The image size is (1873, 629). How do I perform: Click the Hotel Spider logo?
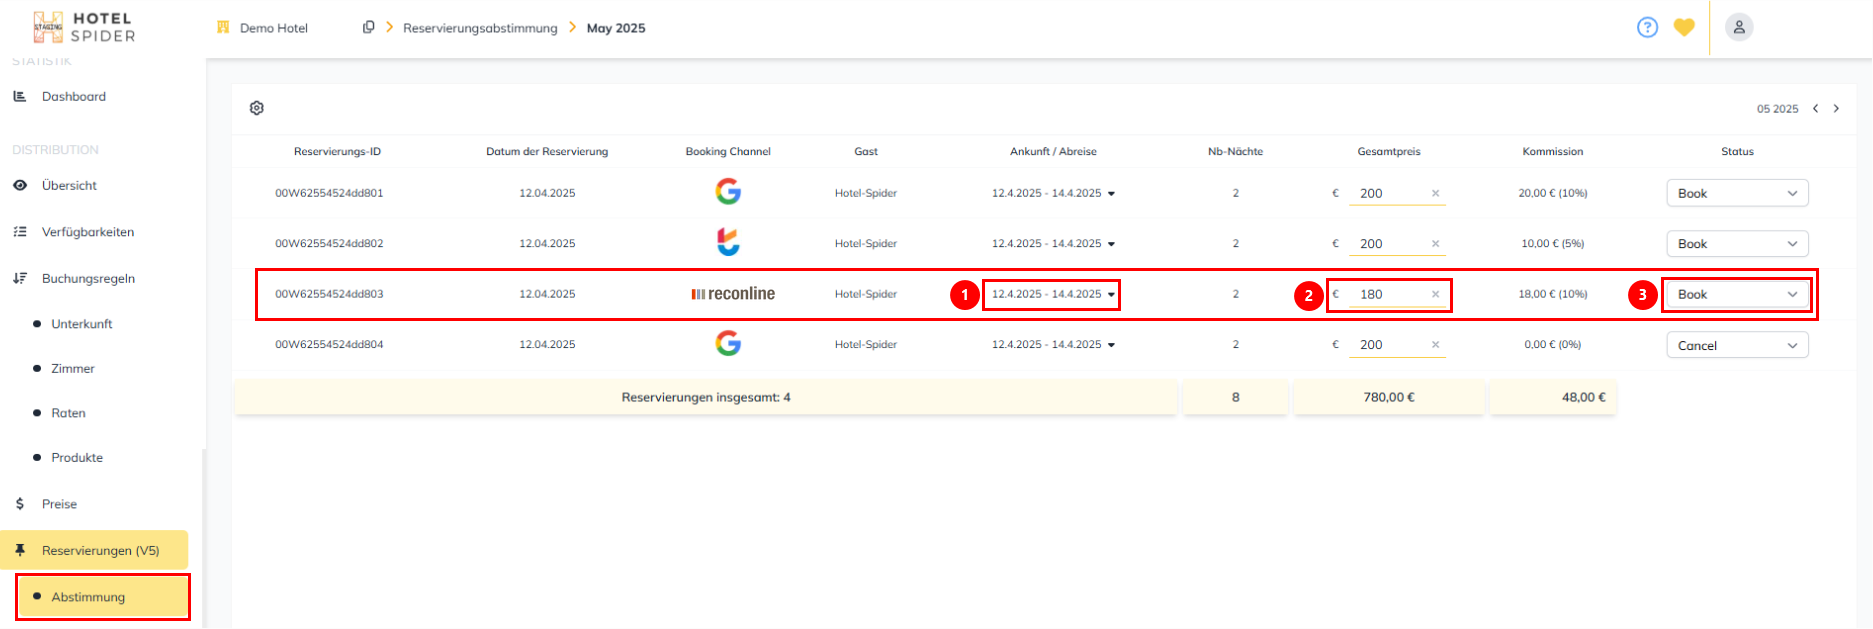pos(85,27)
